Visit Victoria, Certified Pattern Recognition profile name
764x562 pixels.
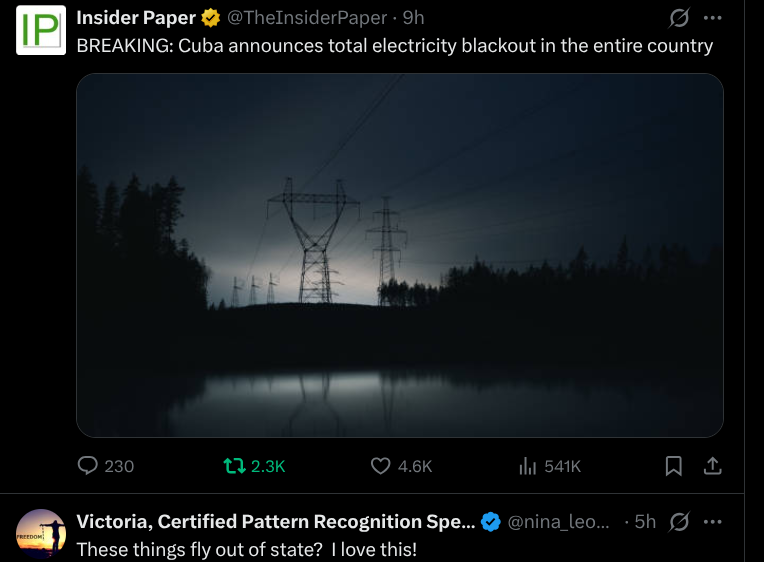pos(275,522)
